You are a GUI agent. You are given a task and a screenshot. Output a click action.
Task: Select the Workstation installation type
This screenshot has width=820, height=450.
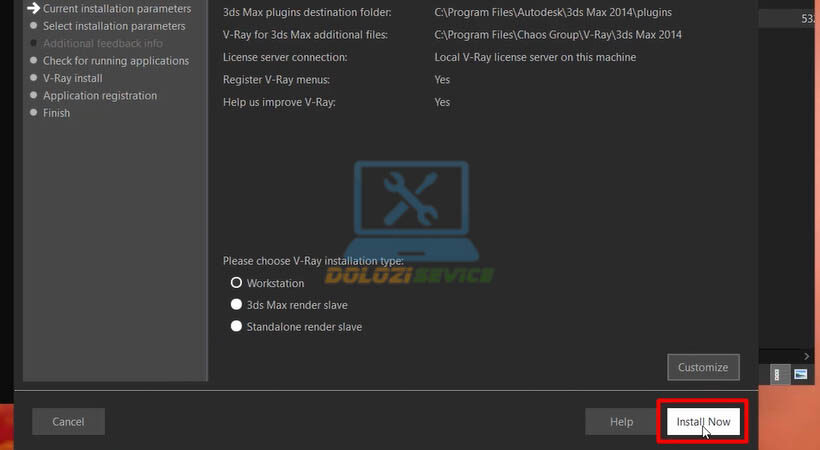tap(237, 283)
